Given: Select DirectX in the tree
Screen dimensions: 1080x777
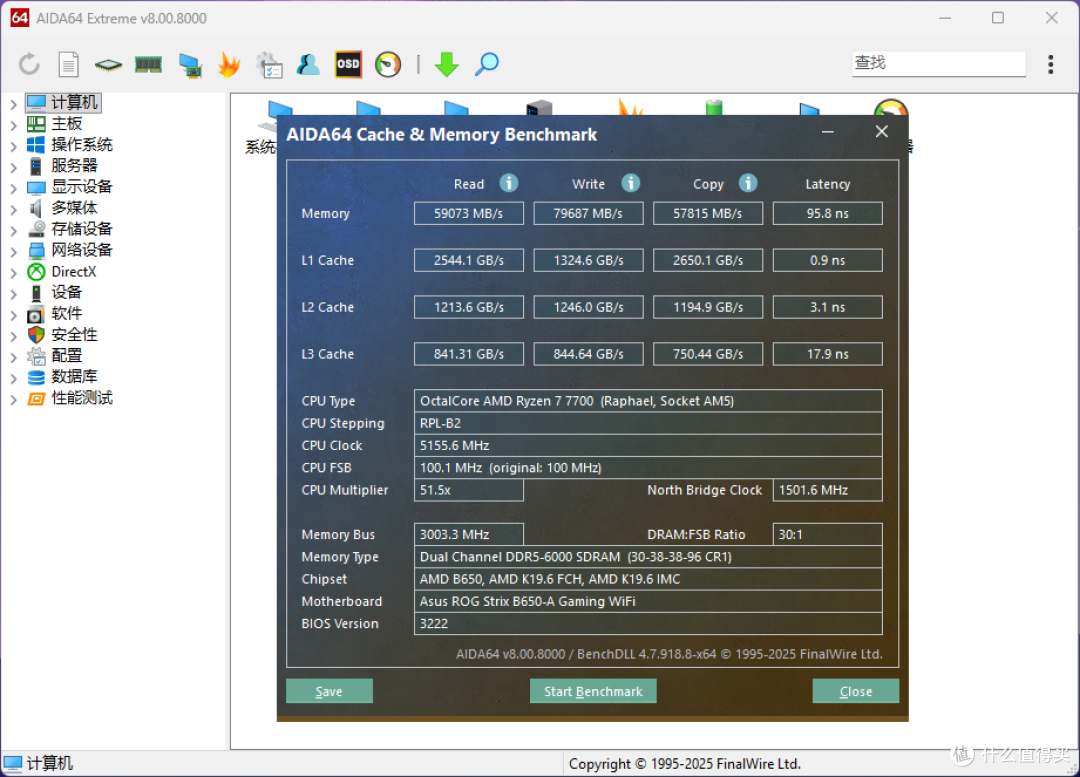Looking at the screenshot, I should point(73,271).
